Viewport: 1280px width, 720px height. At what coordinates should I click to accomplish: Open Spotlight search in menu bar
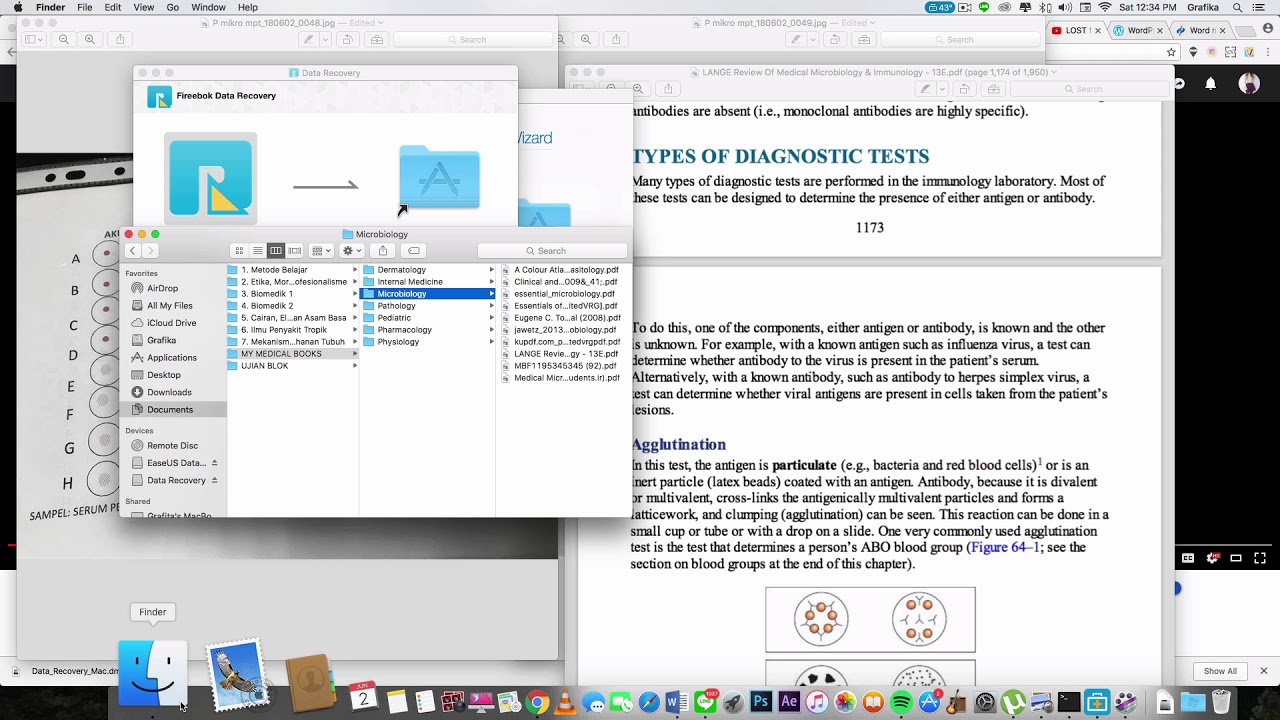[x=1238, y=7]
